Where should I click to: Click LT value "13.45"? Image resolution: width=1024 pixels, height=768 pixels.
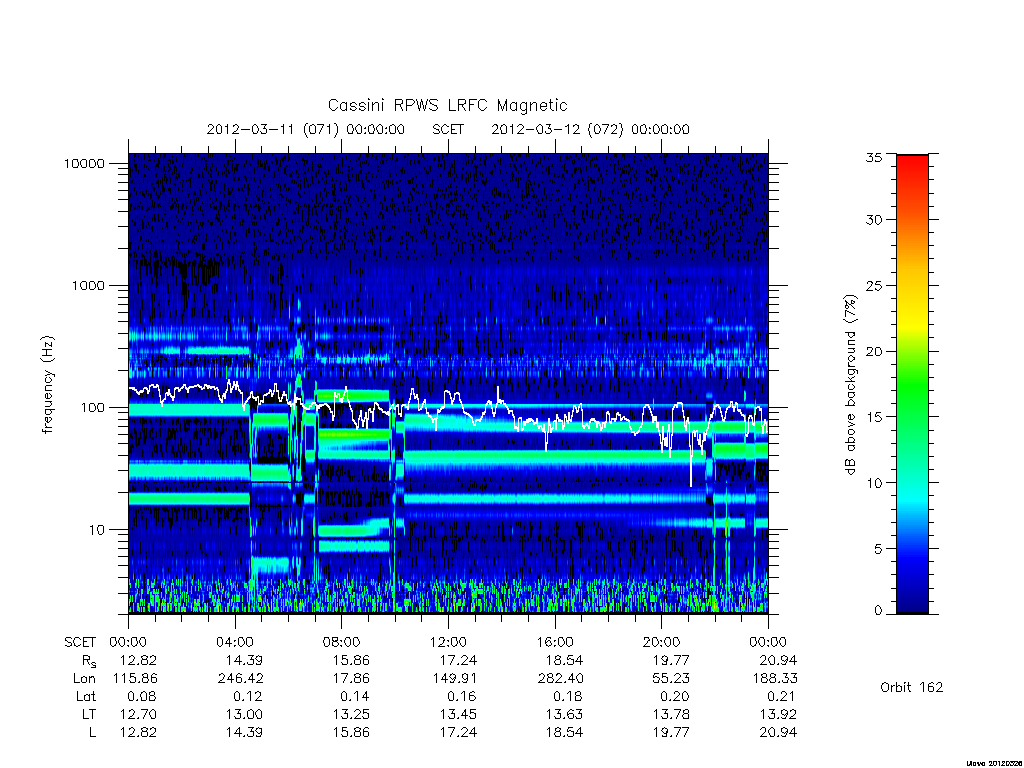coord(458,714)
